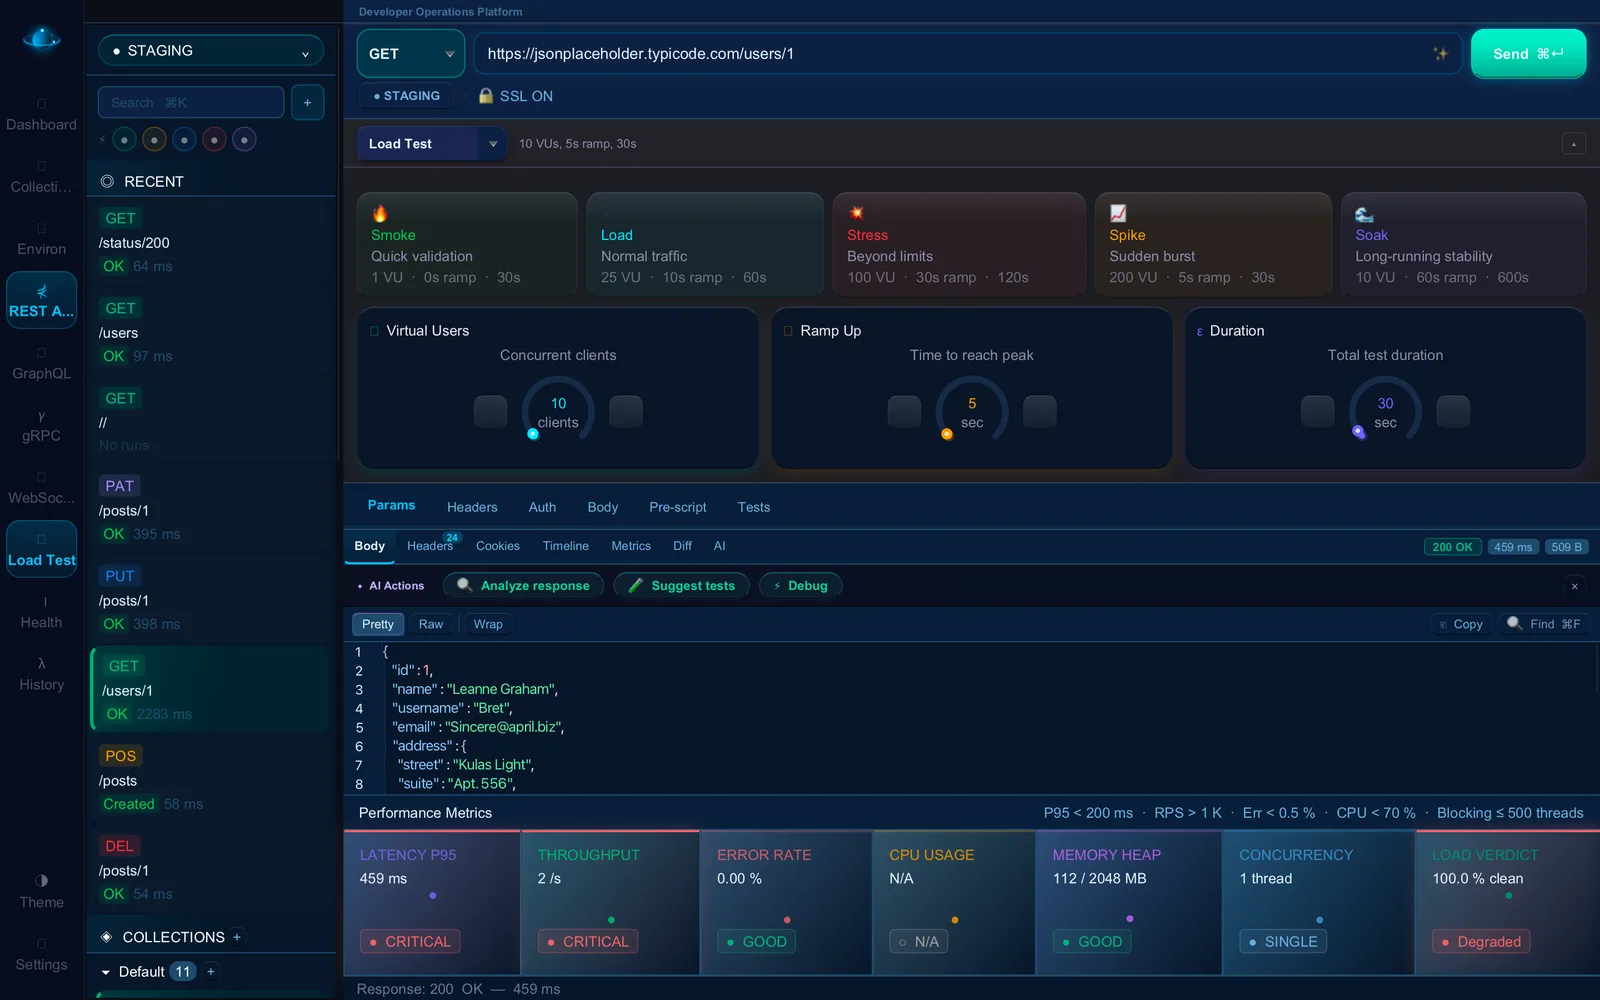The height and width of the screenshot is (1000, 1600).
Task: Close the AI Actions bar
Action: pos(1574,586)
